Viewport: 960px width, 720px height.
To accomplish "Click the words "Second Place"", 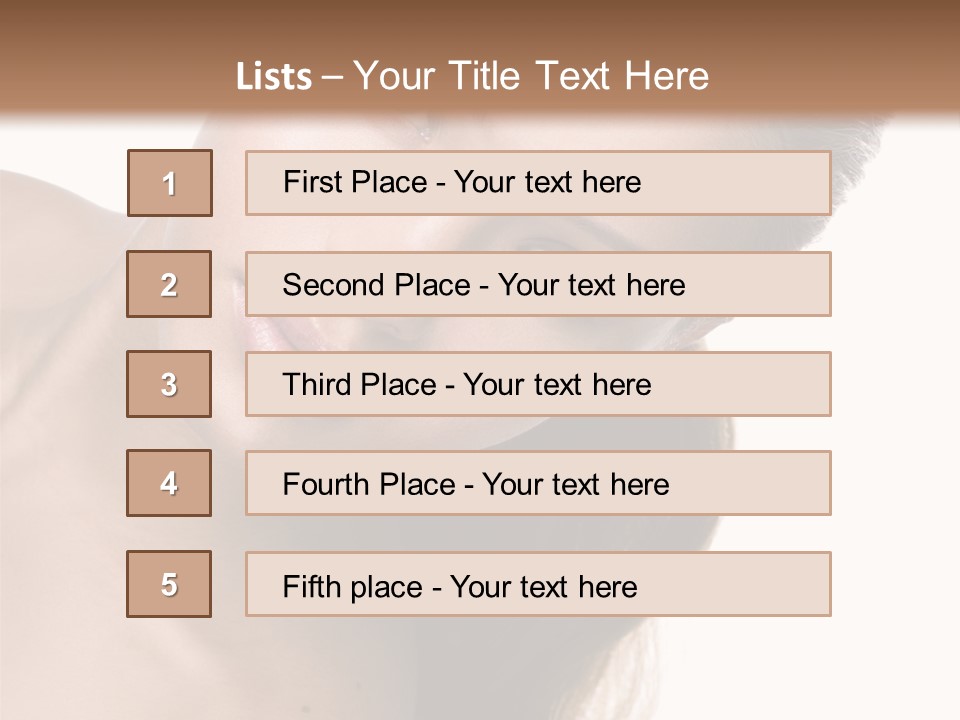I will click(376, 285).
